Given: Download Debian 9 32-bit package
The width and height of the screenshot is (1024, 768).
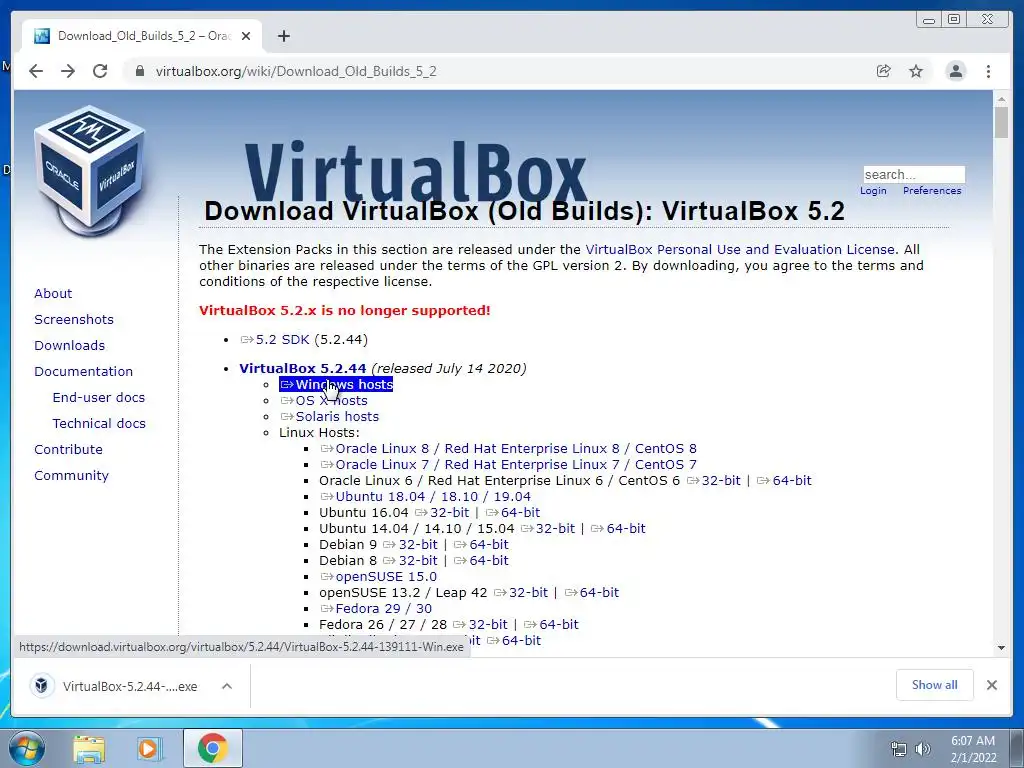Looking at the screenshot, I should [410, 545].
